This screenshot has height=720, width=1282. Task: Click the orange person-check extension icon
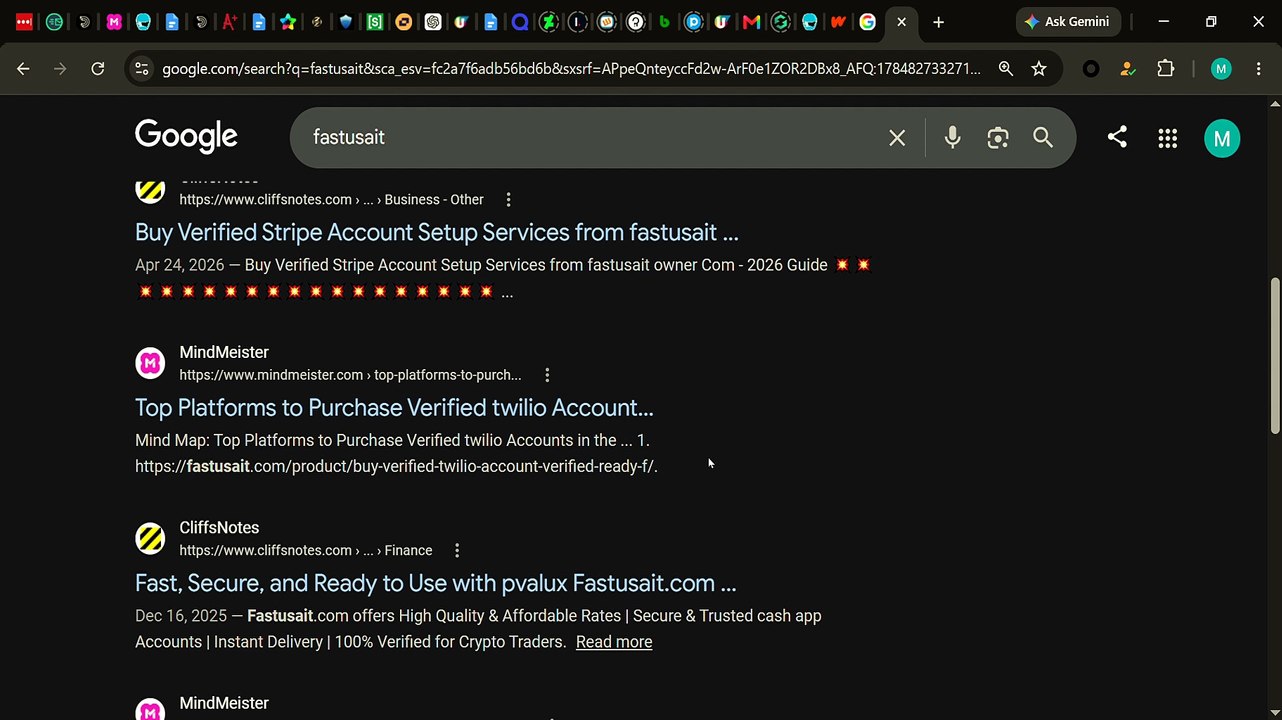coord(1128,68)
